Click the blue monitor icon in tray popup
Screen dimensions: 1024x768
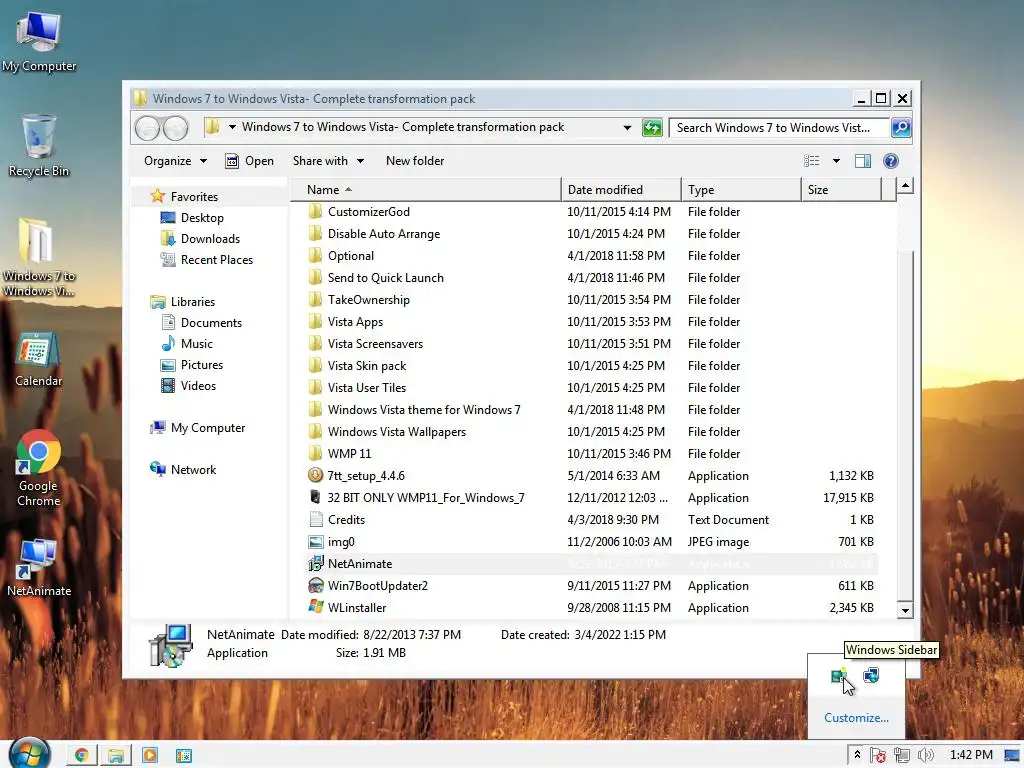pyautogui.click(x=871, y=675)
